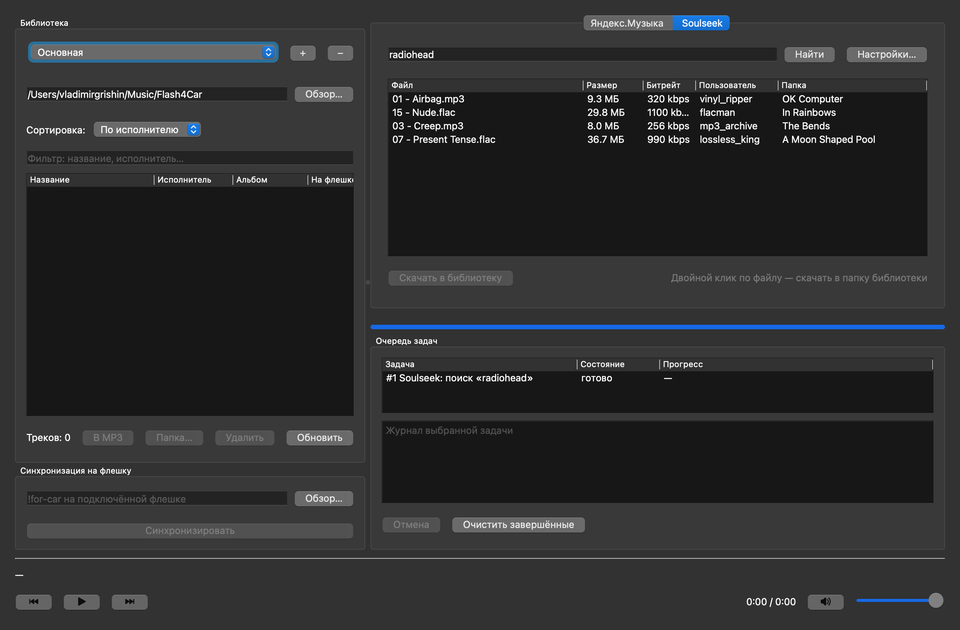Sort results by the Файл column
This screenshot has width=960, height=630.
(x=485, y=85)
